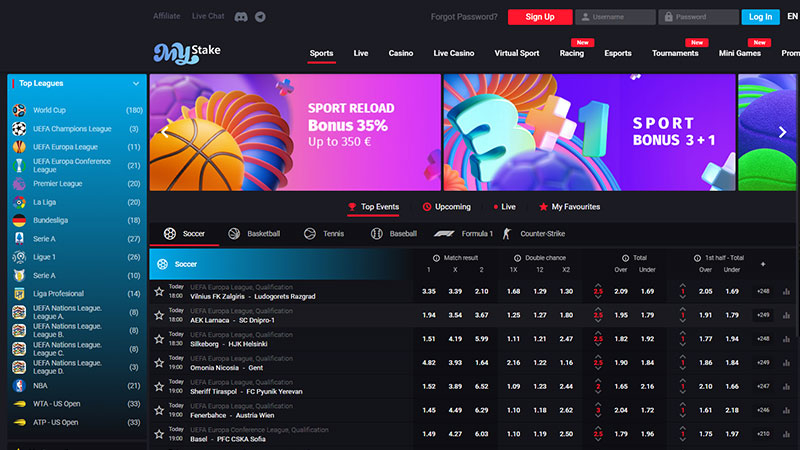The height and width of the screenshot is (450, 800).
Task: Select the NBA league icon
Action: [x=19, y=386]
